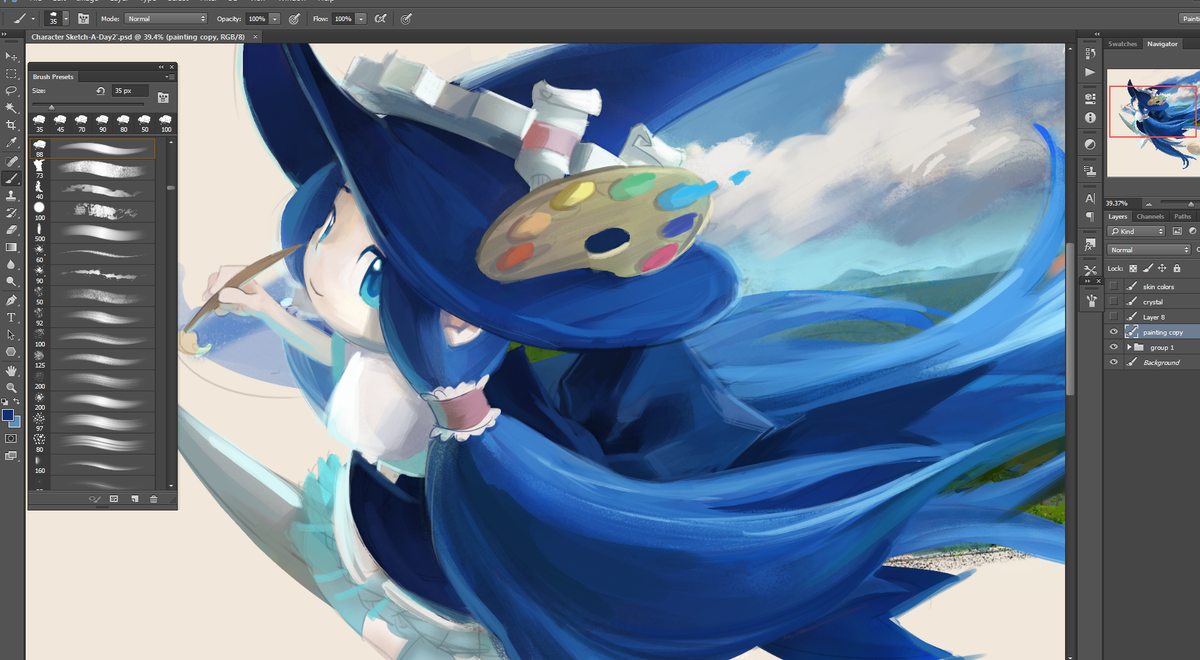Collapse the Brush Presets panel
Screen dimensions: 1200x660
(161, 67)
